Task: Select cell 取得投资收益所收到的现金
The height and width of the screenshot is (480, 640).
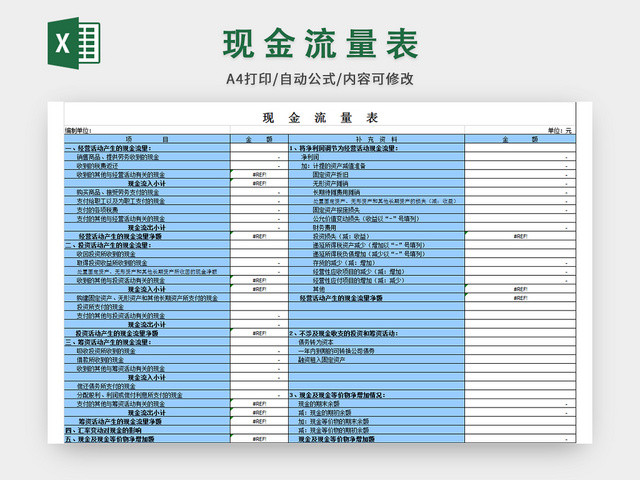Action: tap(147, 262)
